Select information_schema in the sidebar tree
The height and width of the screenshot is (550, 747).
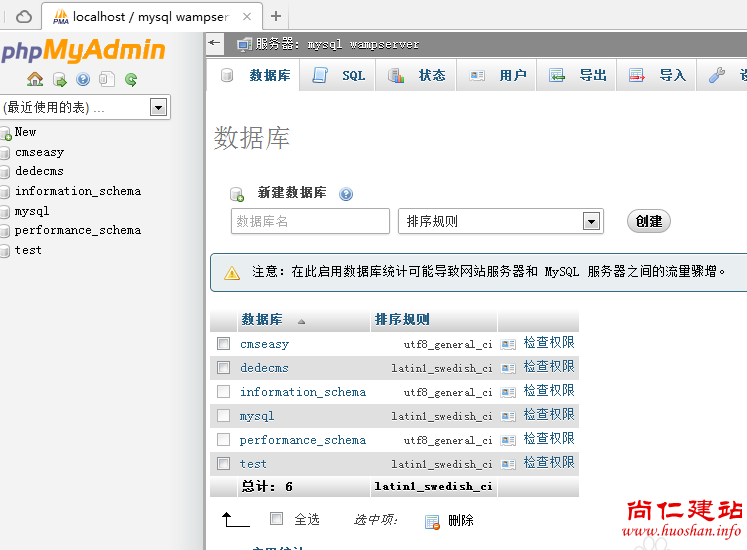pos(77,191)
